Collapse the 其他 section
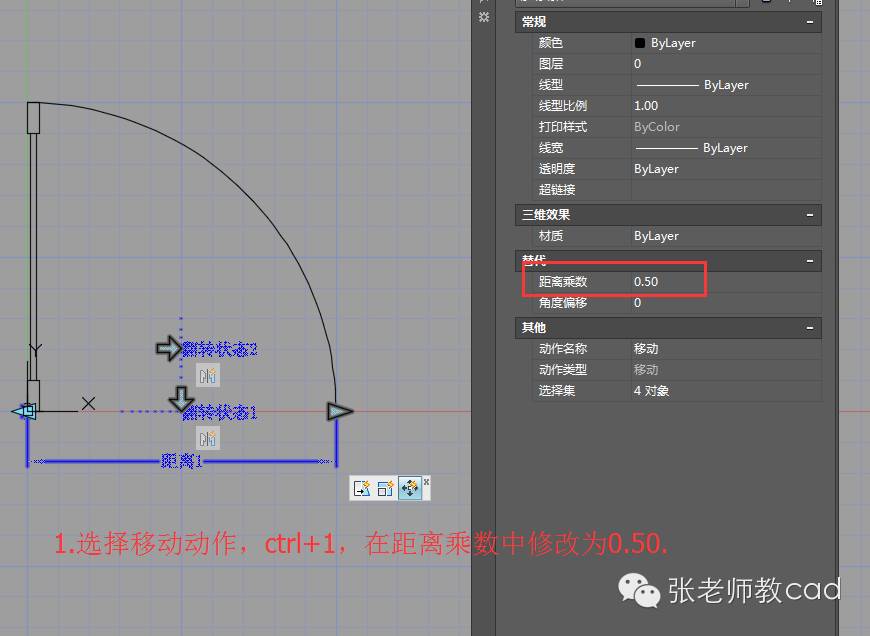Screen dimensions: 870x636 (810, 328)
